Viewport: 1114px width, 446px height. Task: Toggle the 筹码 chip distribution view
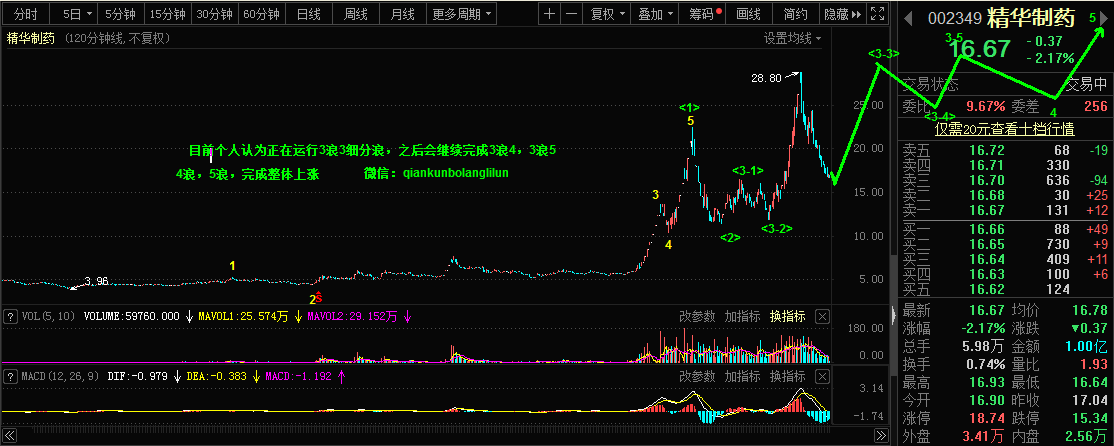point(703,15)
